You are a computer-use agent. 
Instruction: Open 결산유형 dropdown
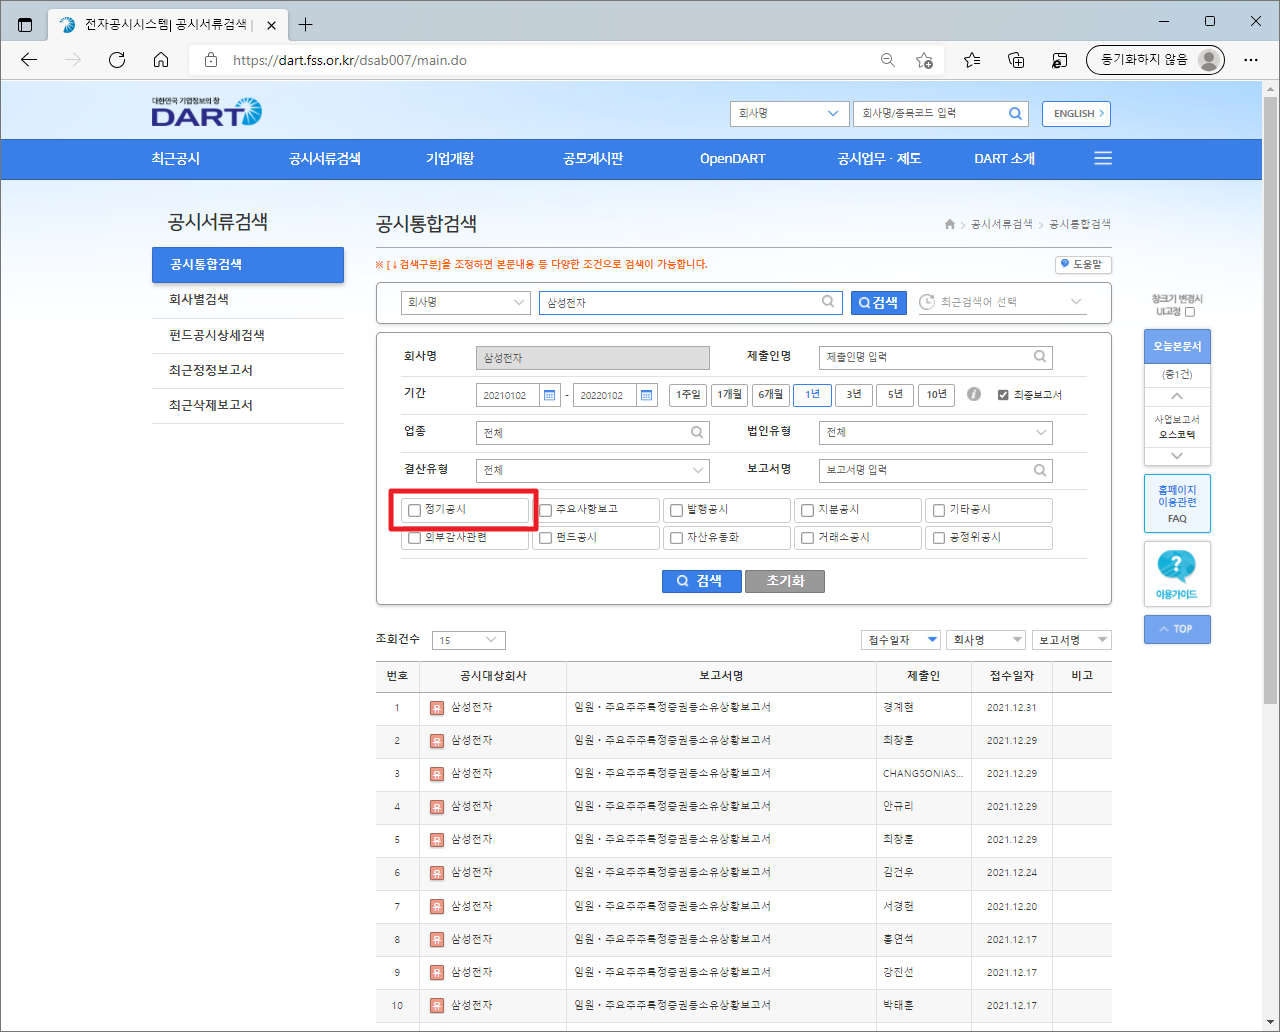point(592,470)
